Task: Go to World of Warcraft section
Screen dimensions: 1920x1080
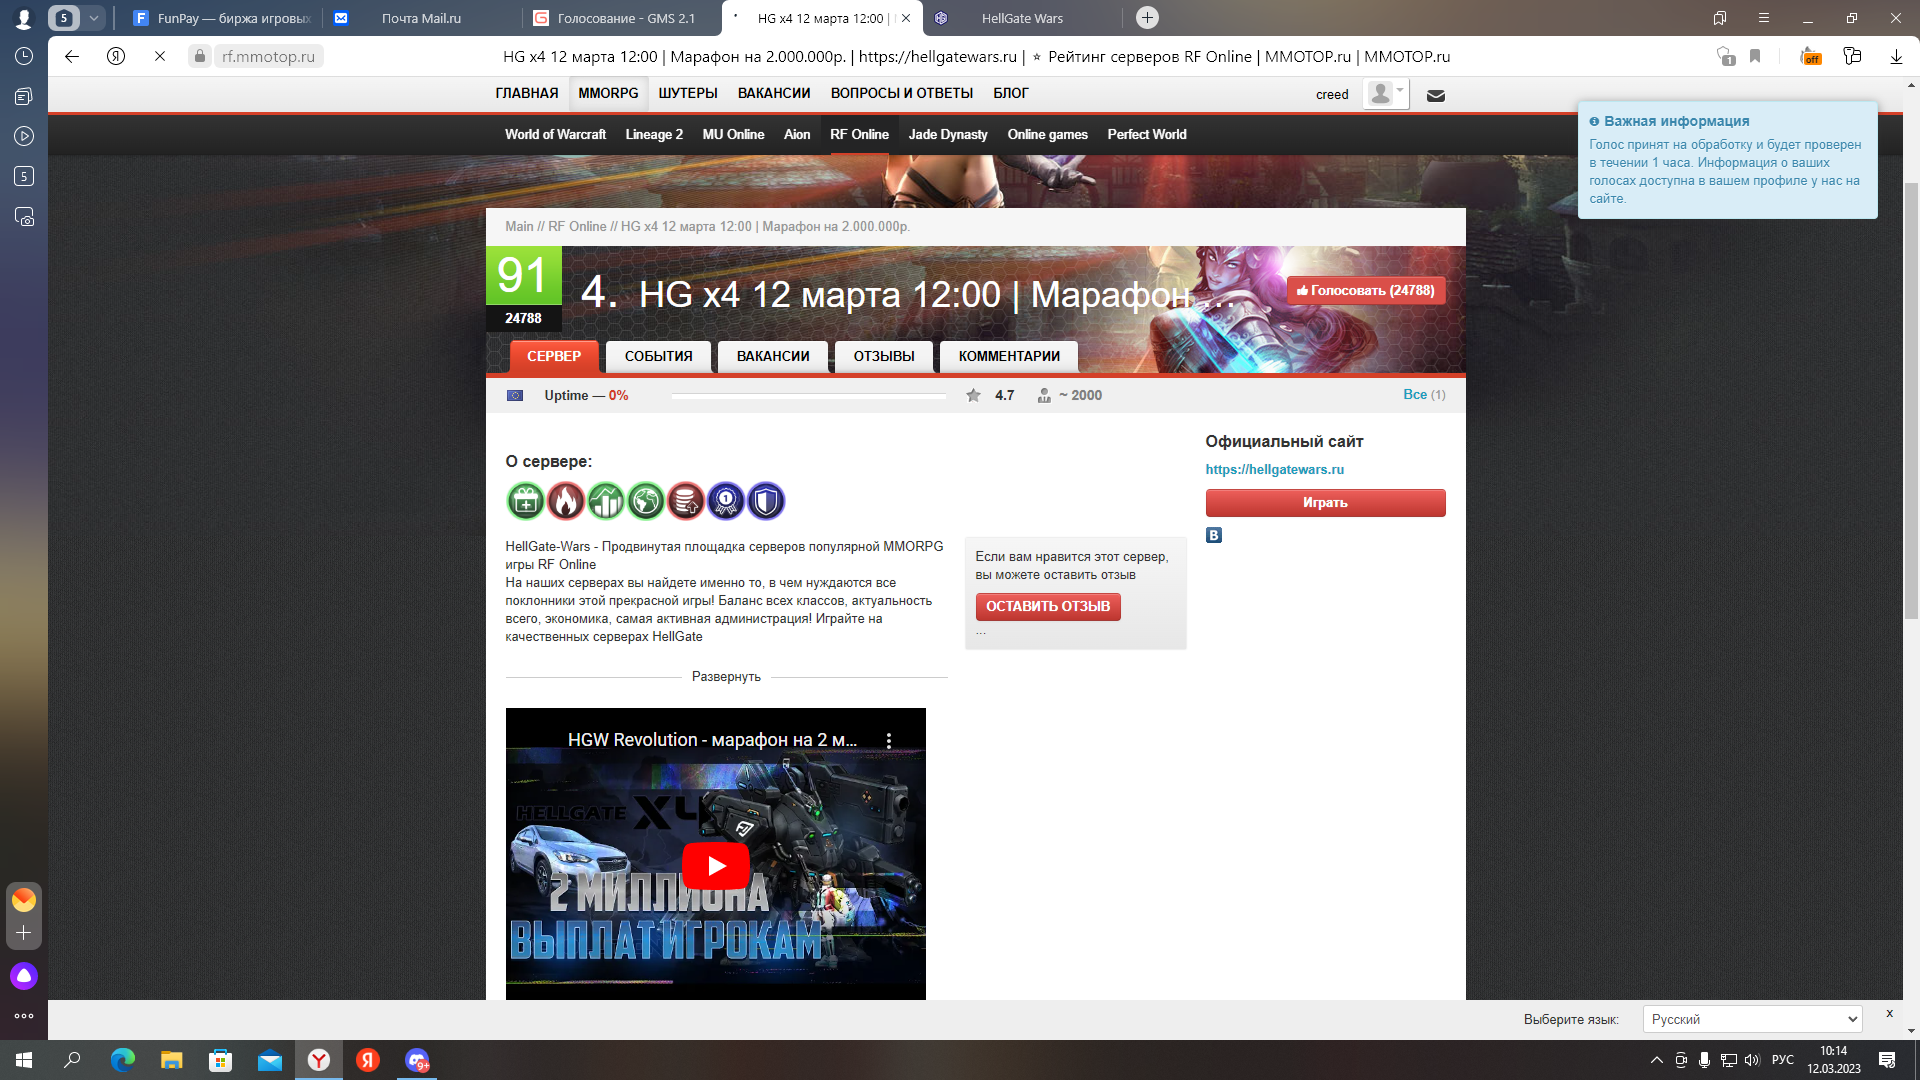Action: (555, 134)
